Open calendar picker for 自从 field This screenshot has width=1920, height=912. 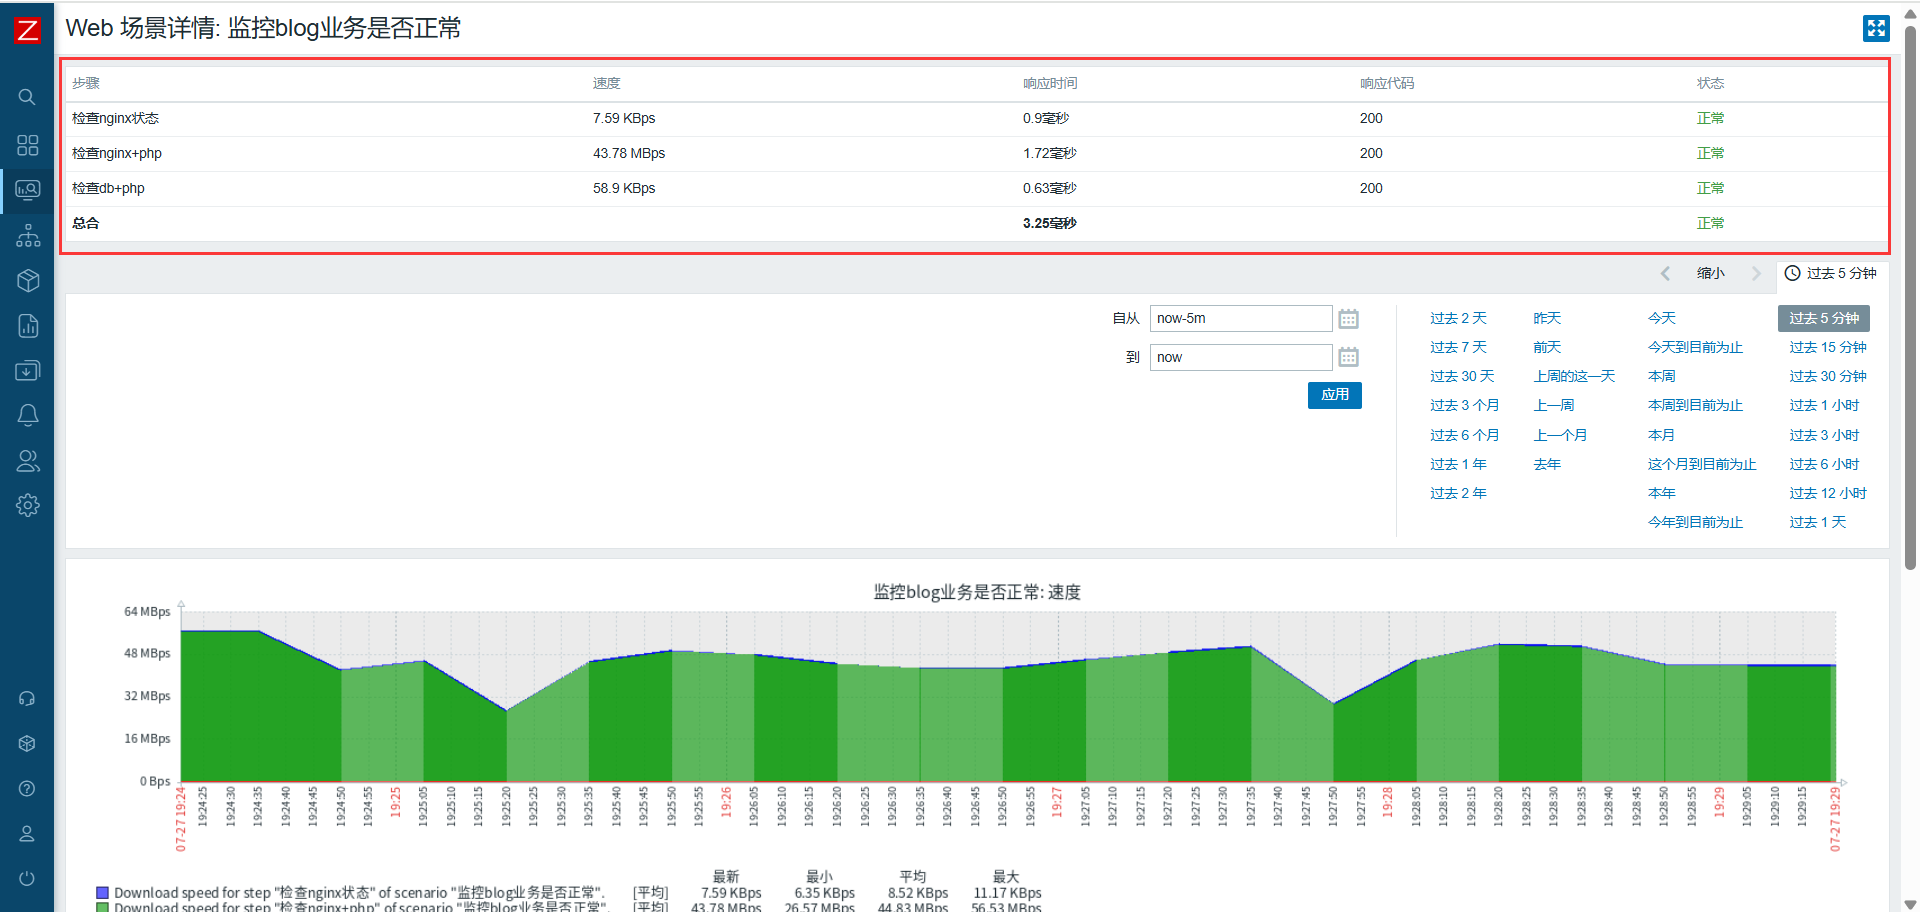[1348, 319]
